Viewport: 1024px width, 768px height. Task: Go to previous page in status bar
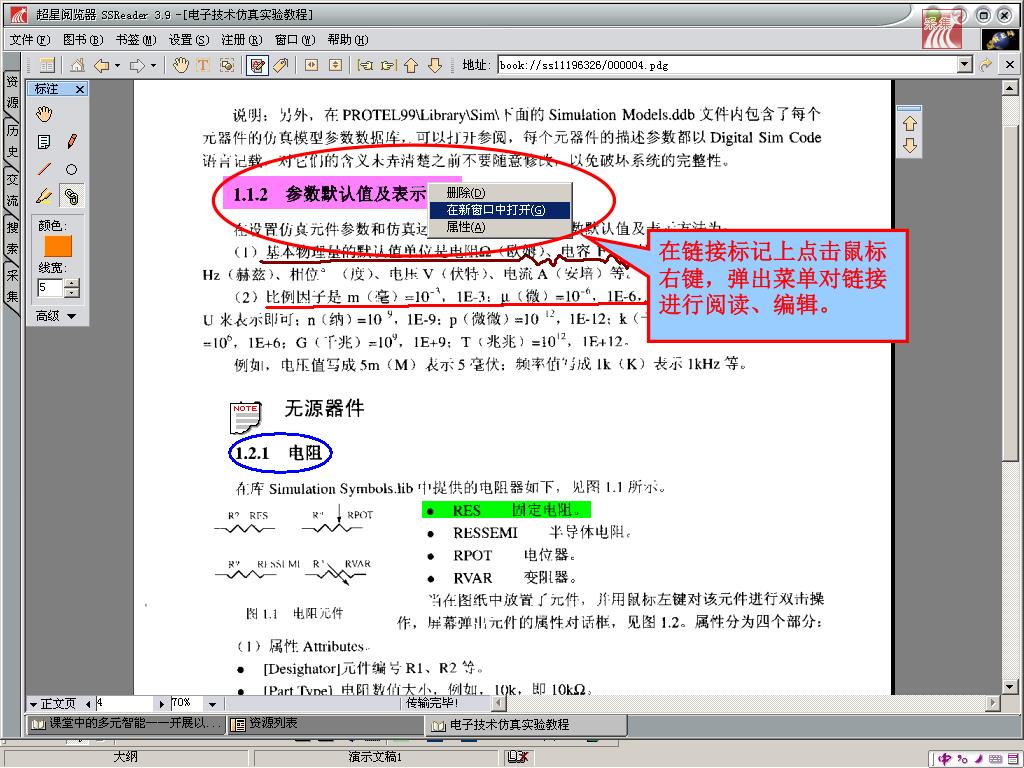click(x=88, y=704)
